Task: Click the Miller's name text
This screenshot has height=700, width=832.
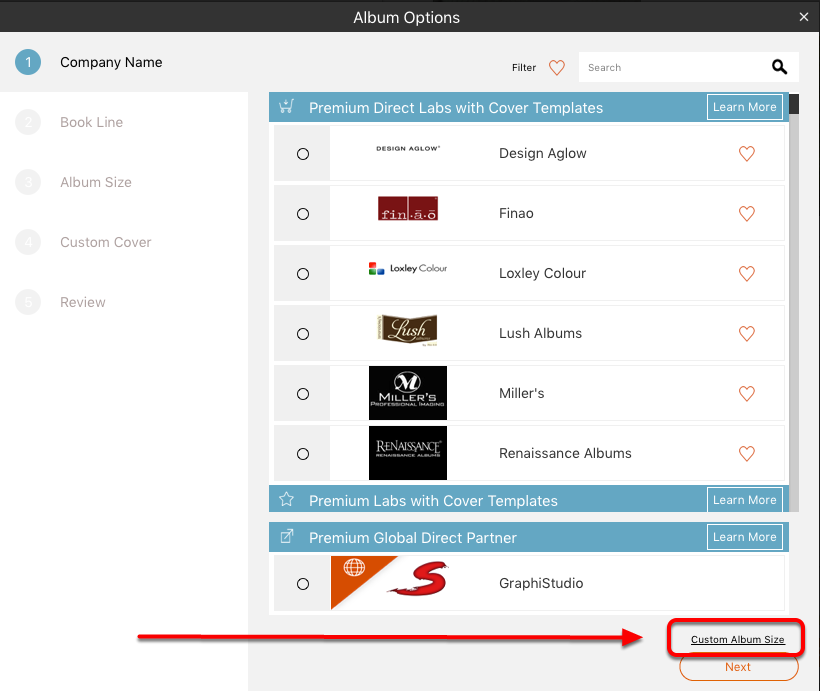Action: click(x=521, y=393)
